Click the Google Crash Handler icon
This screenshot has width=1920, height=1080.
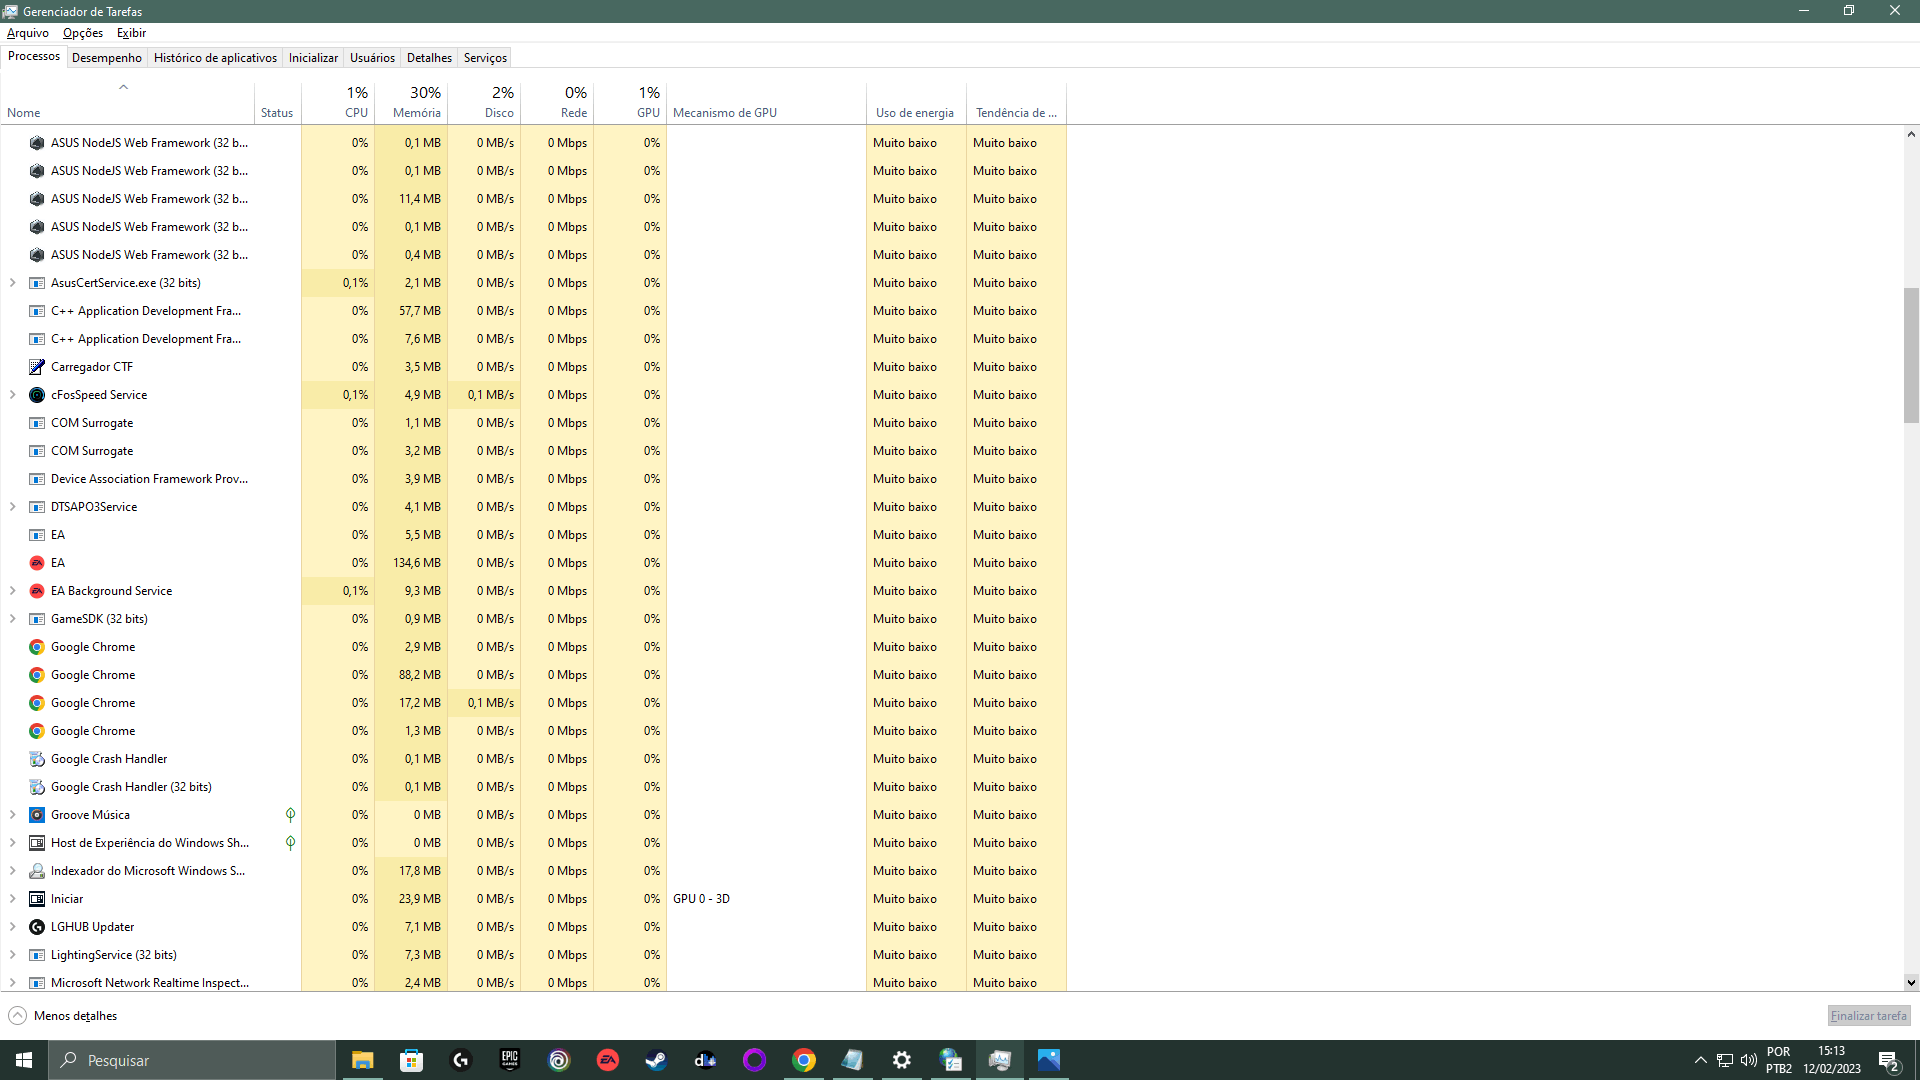click(37, 759)
